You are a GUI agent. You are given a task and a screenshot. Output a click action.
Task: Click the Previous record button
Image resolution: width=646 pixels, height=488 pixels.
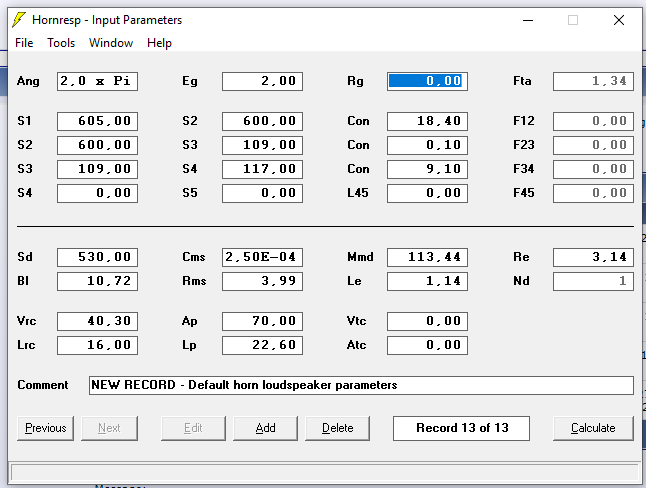pyautogui.click(x=45, y=428)
